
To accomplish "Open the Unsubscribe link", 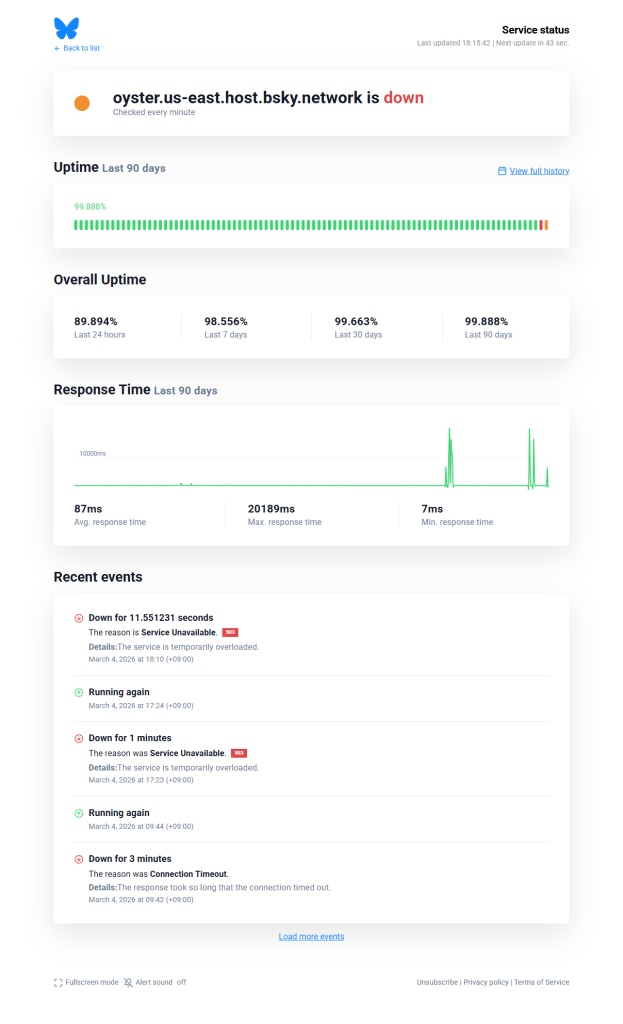I will (x=438, y=982).
